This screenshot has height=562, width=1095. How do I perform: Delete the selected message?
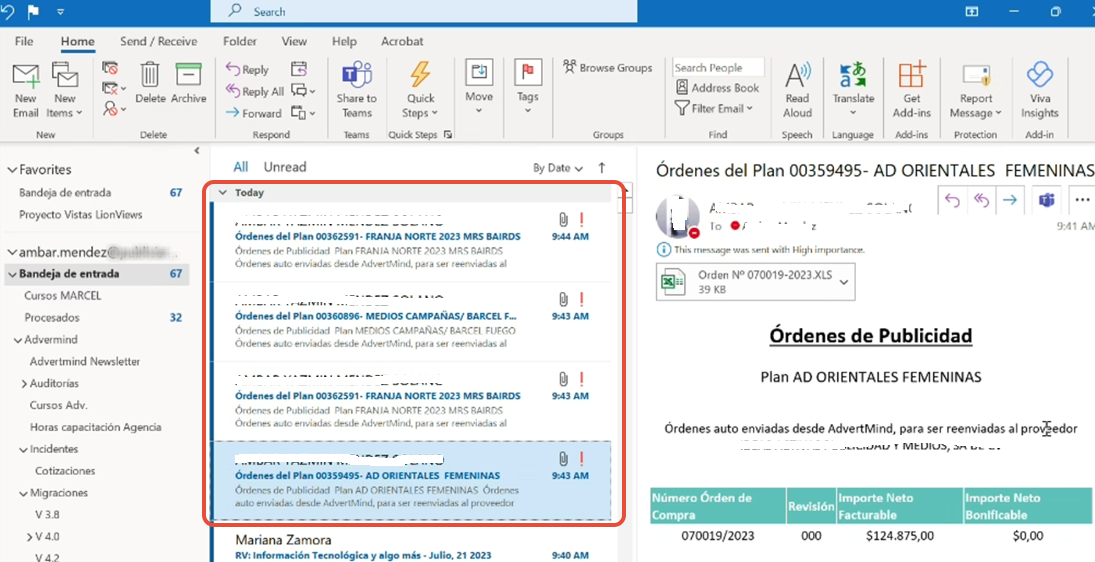150,84
